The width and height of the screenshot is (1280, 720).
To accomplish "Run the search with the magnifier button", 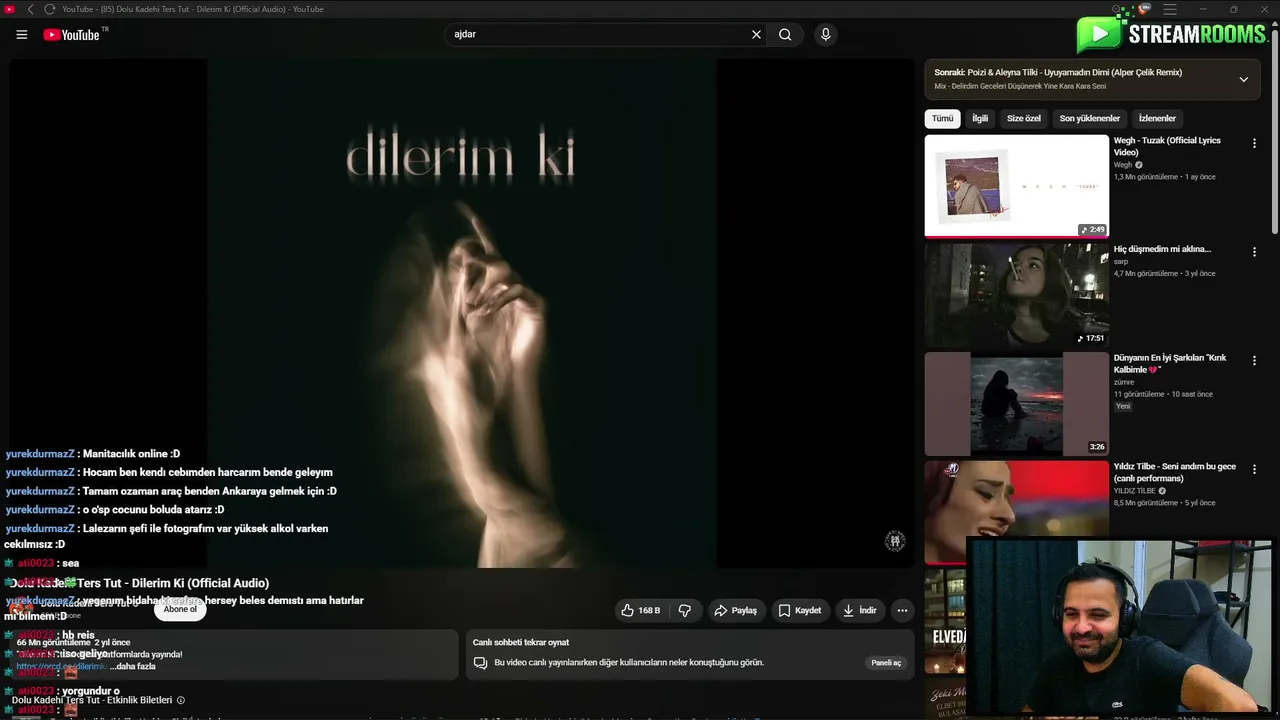I will (x=785, y=35).
